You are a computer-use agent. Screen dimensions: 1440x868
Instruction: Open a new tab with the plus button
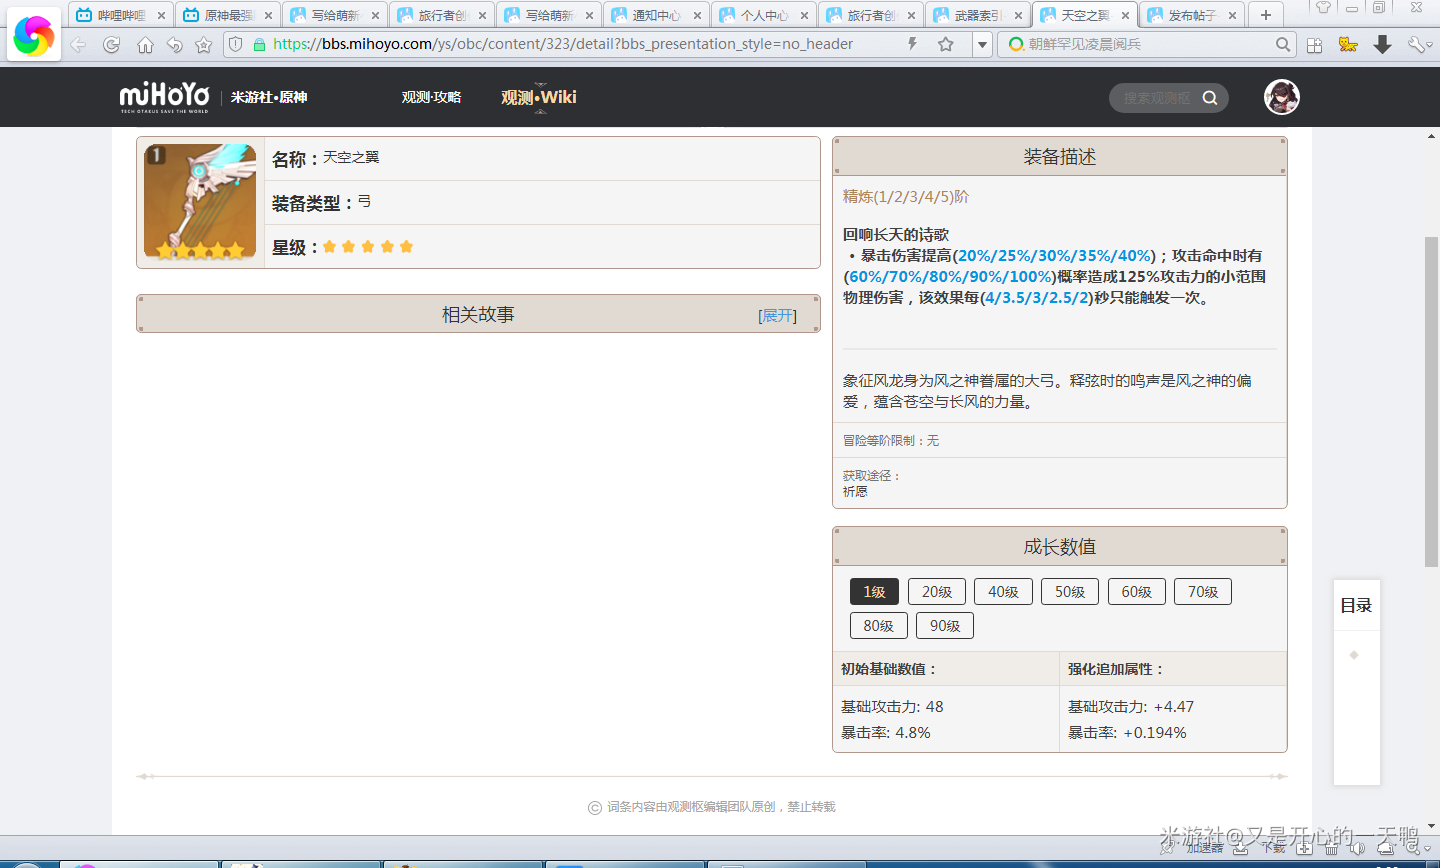coord(1266,15)
